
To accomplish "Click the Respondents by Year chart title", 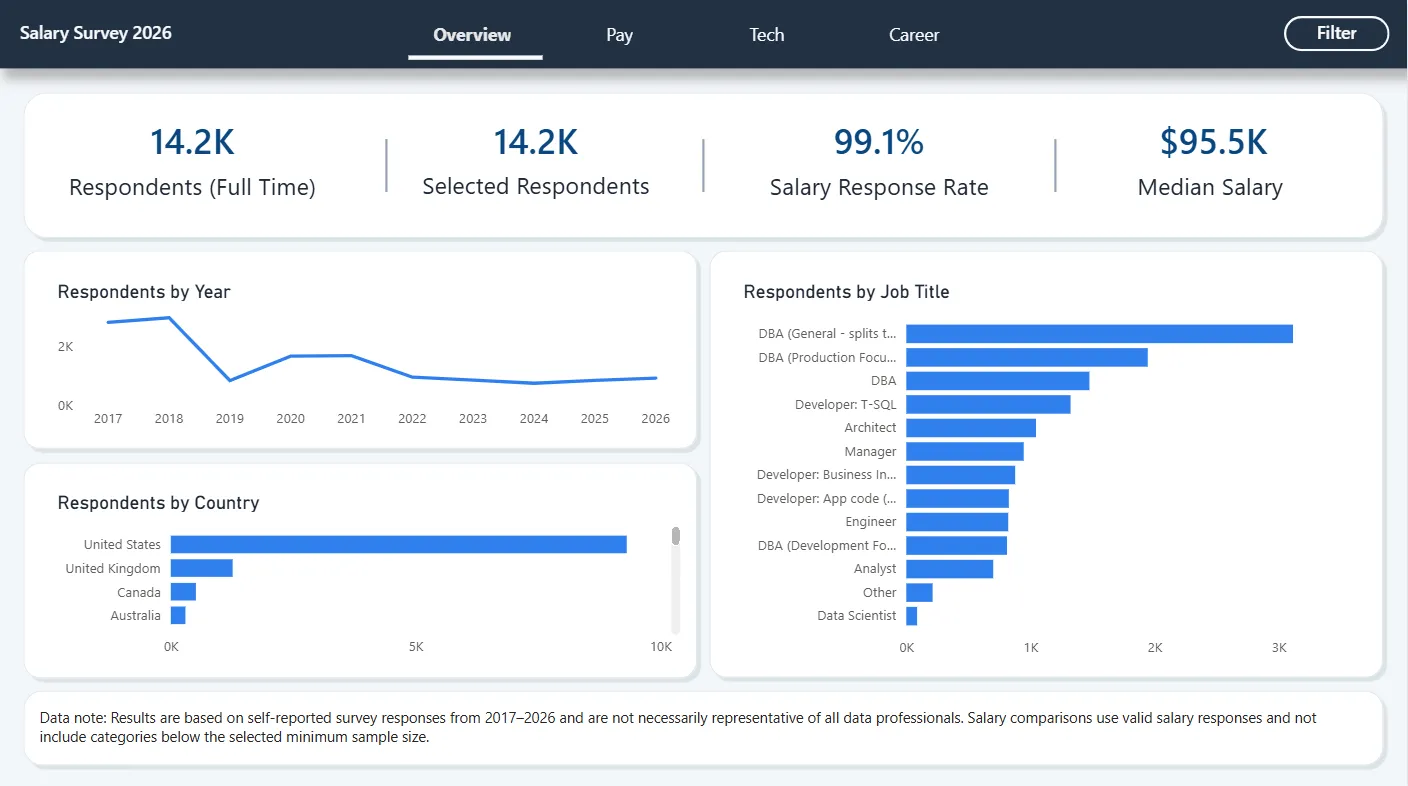I will pyautogui.click(x=144, y=292).
